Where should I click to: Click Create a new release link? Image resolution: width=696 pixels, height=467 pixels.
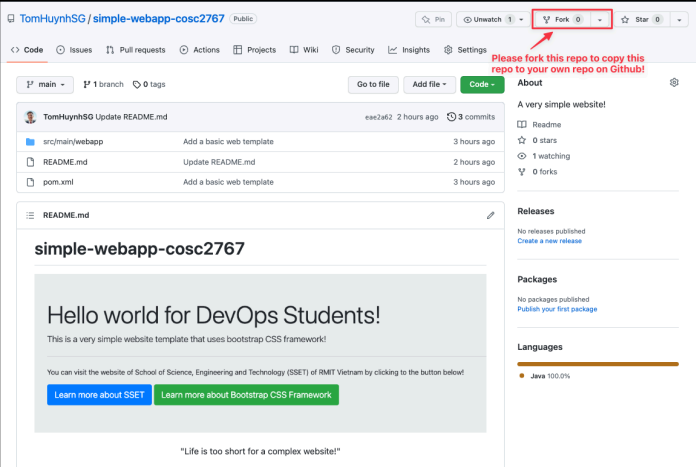(x=550, y=241)
